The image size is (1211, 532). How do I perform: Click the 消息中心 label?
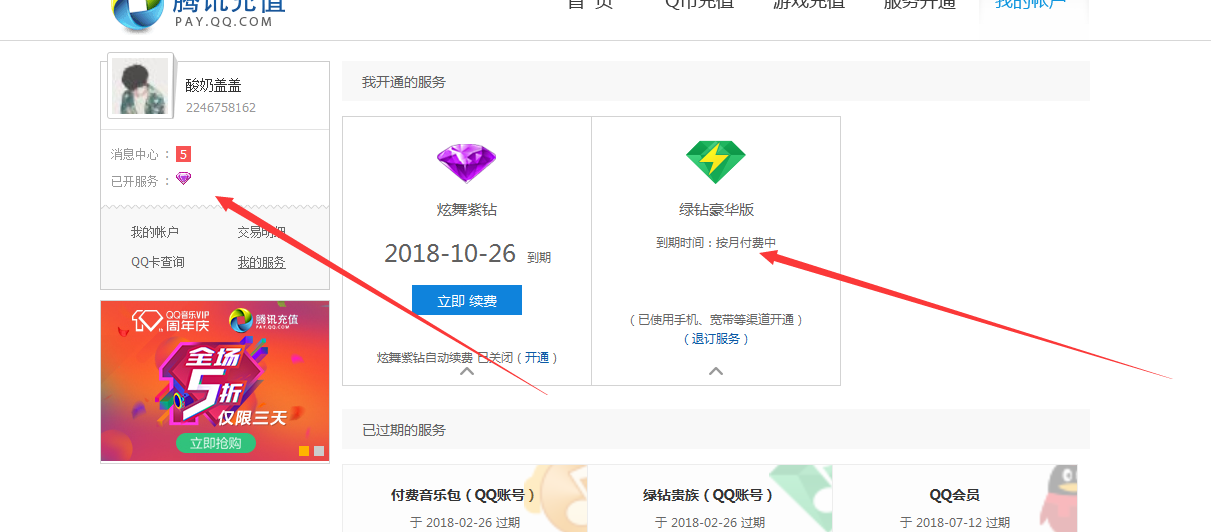pos(134,154)
